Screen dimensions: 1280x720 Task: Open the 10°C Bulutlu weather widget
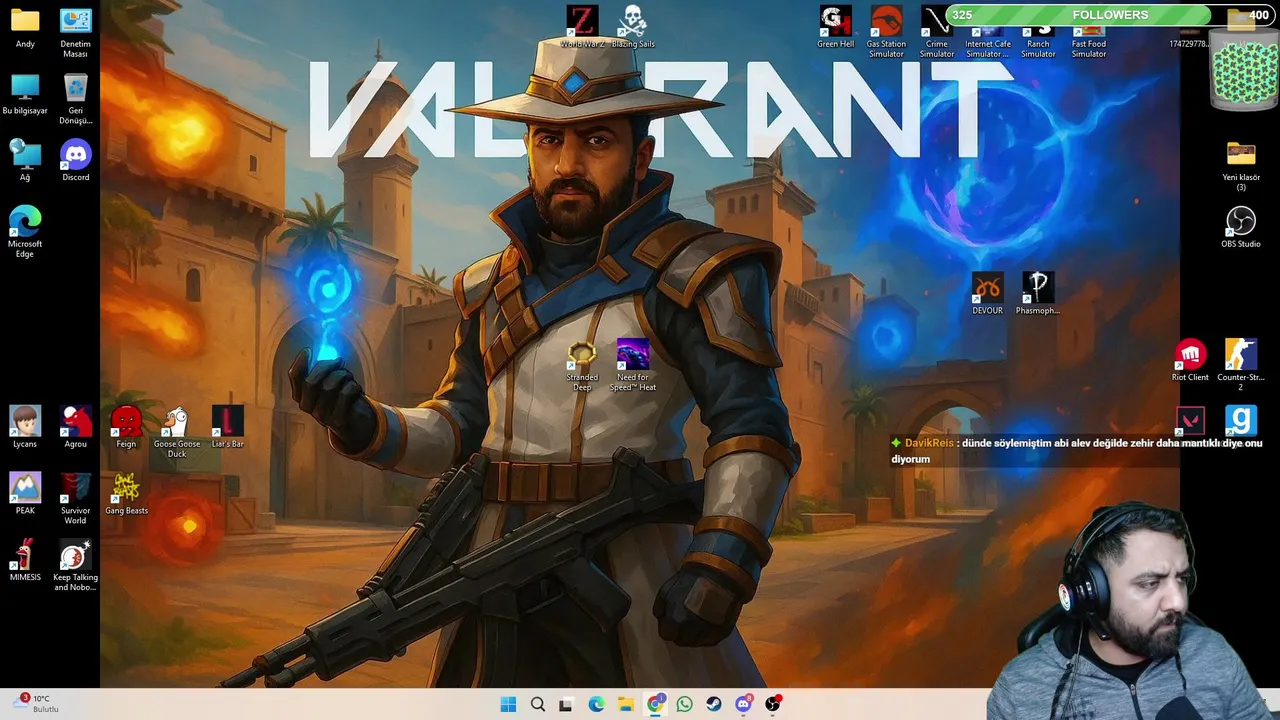[36, 704]
